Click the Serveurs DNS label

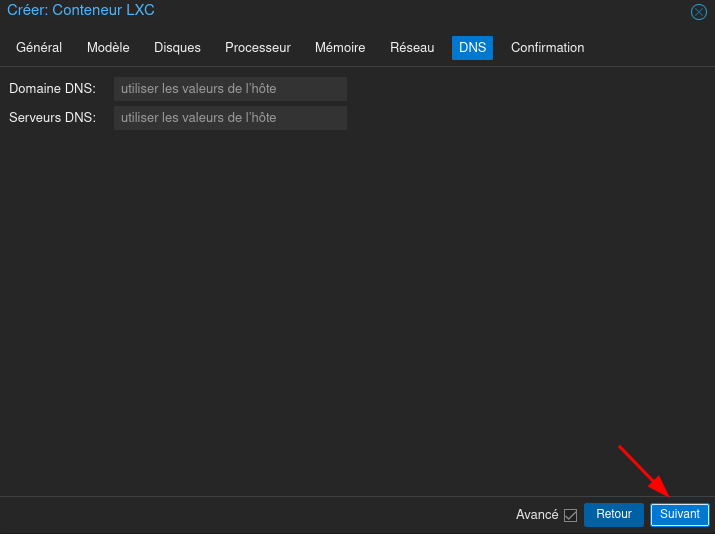(x=52, y=118)
